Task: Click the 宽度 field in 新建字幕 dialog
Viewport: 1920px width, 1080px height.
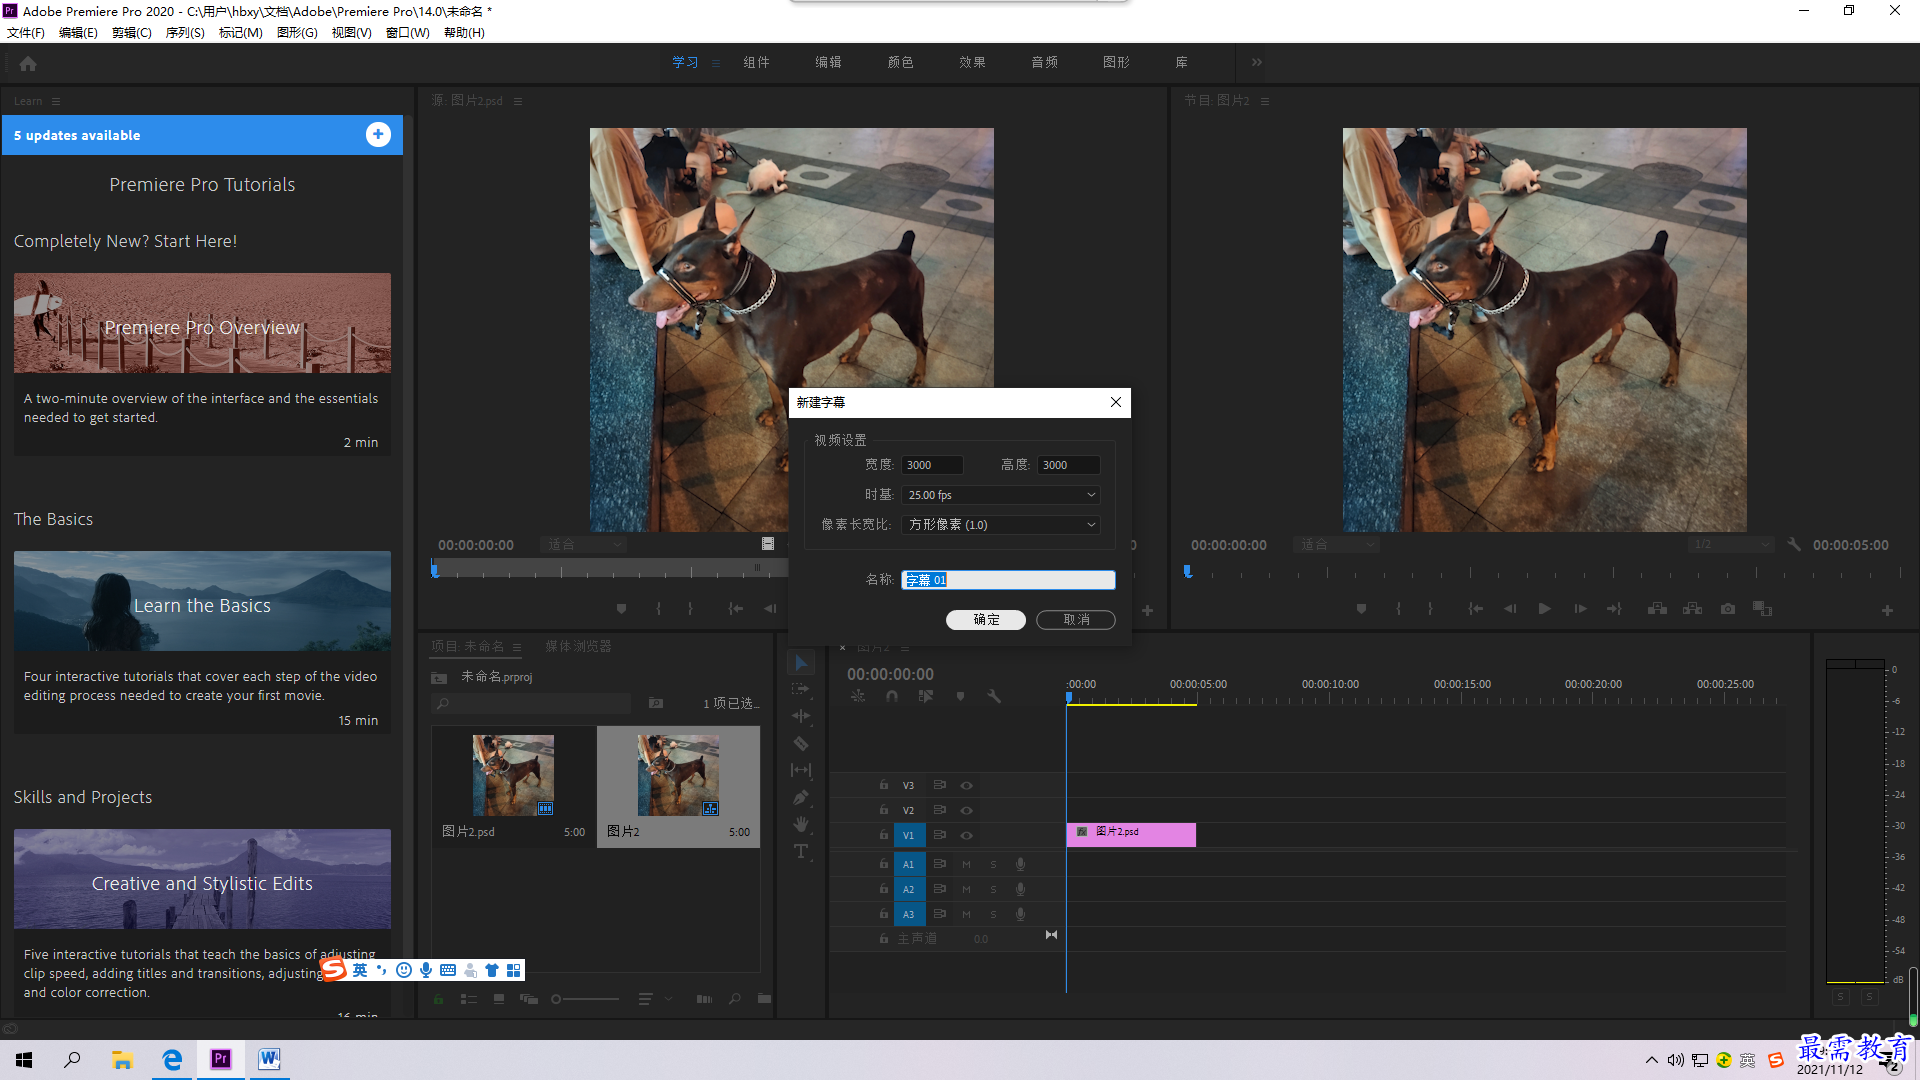Action: 933,465
